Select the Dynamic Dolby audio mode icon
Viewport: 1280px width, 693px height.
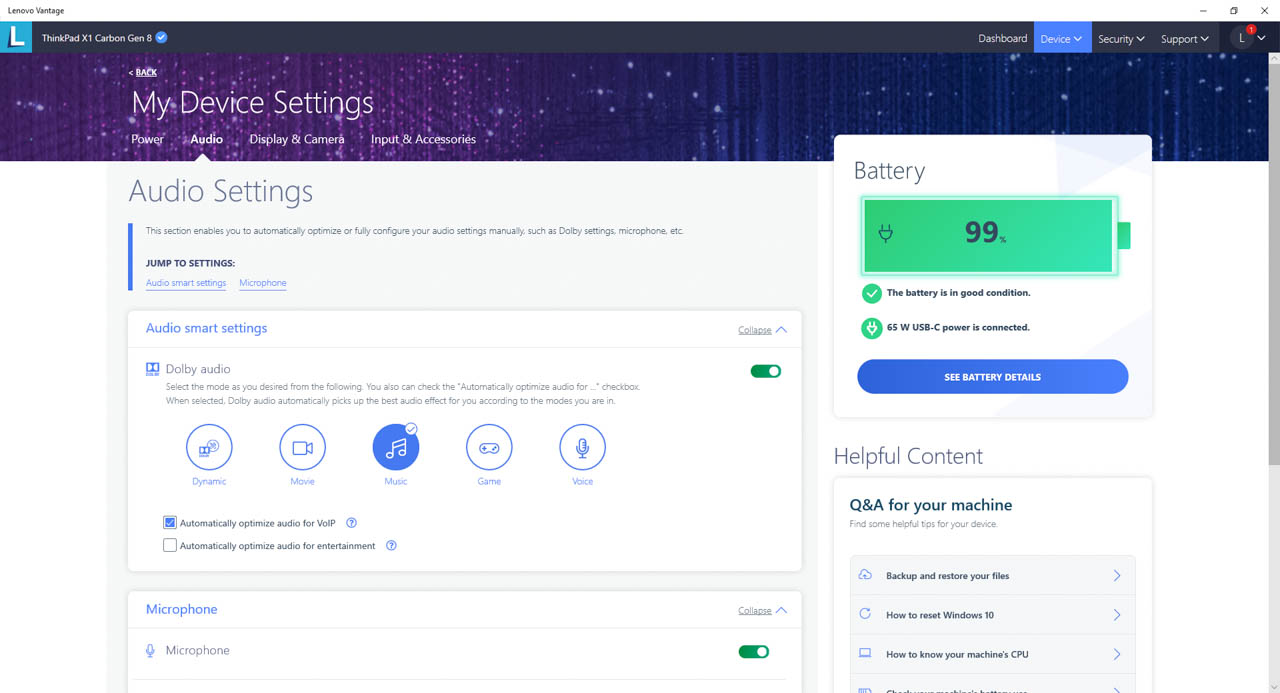click(209, 448)
